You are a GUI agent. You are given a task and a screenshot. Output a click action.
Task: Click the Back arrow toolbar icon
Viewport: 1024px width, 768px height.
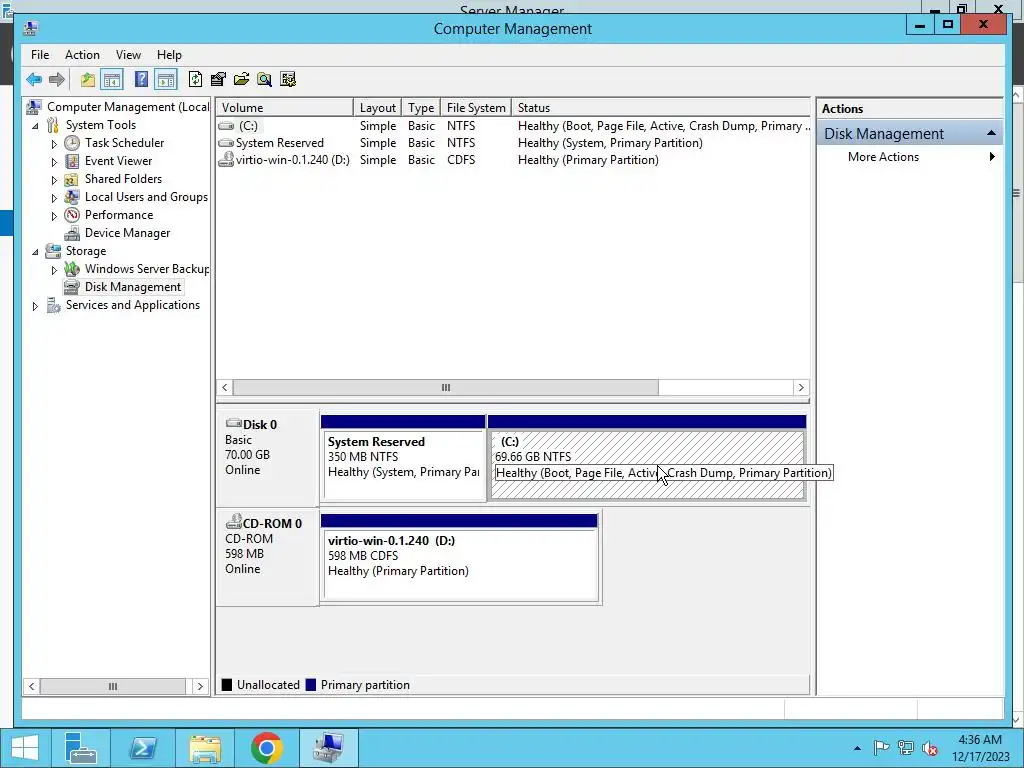(34, 80)
